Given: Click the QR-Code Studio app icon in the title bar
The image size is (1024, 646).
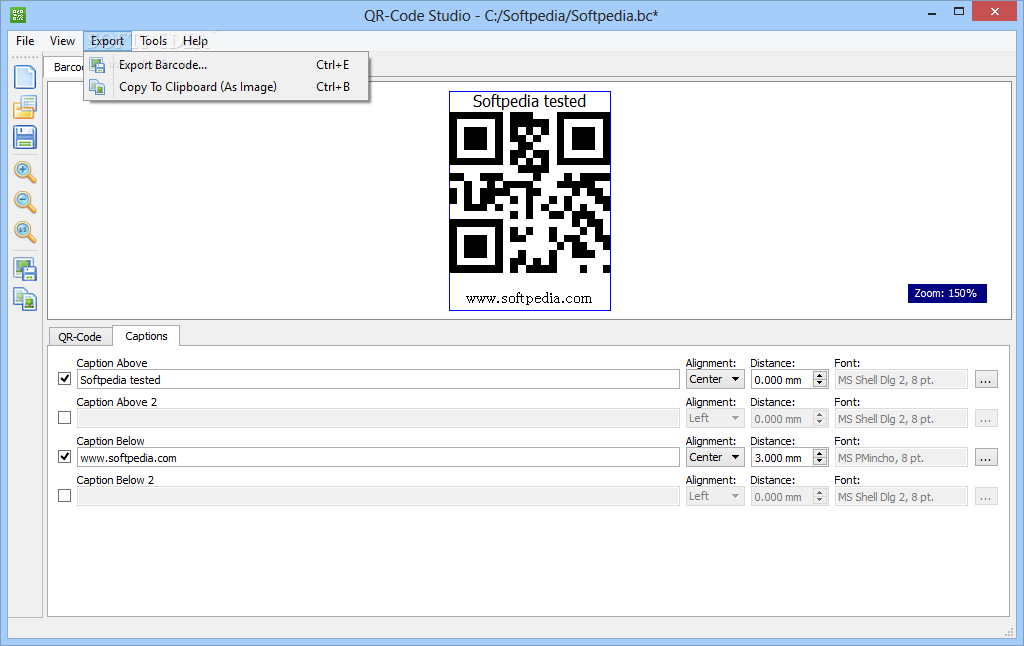Looking at the screenshot, I should (18, 14).
